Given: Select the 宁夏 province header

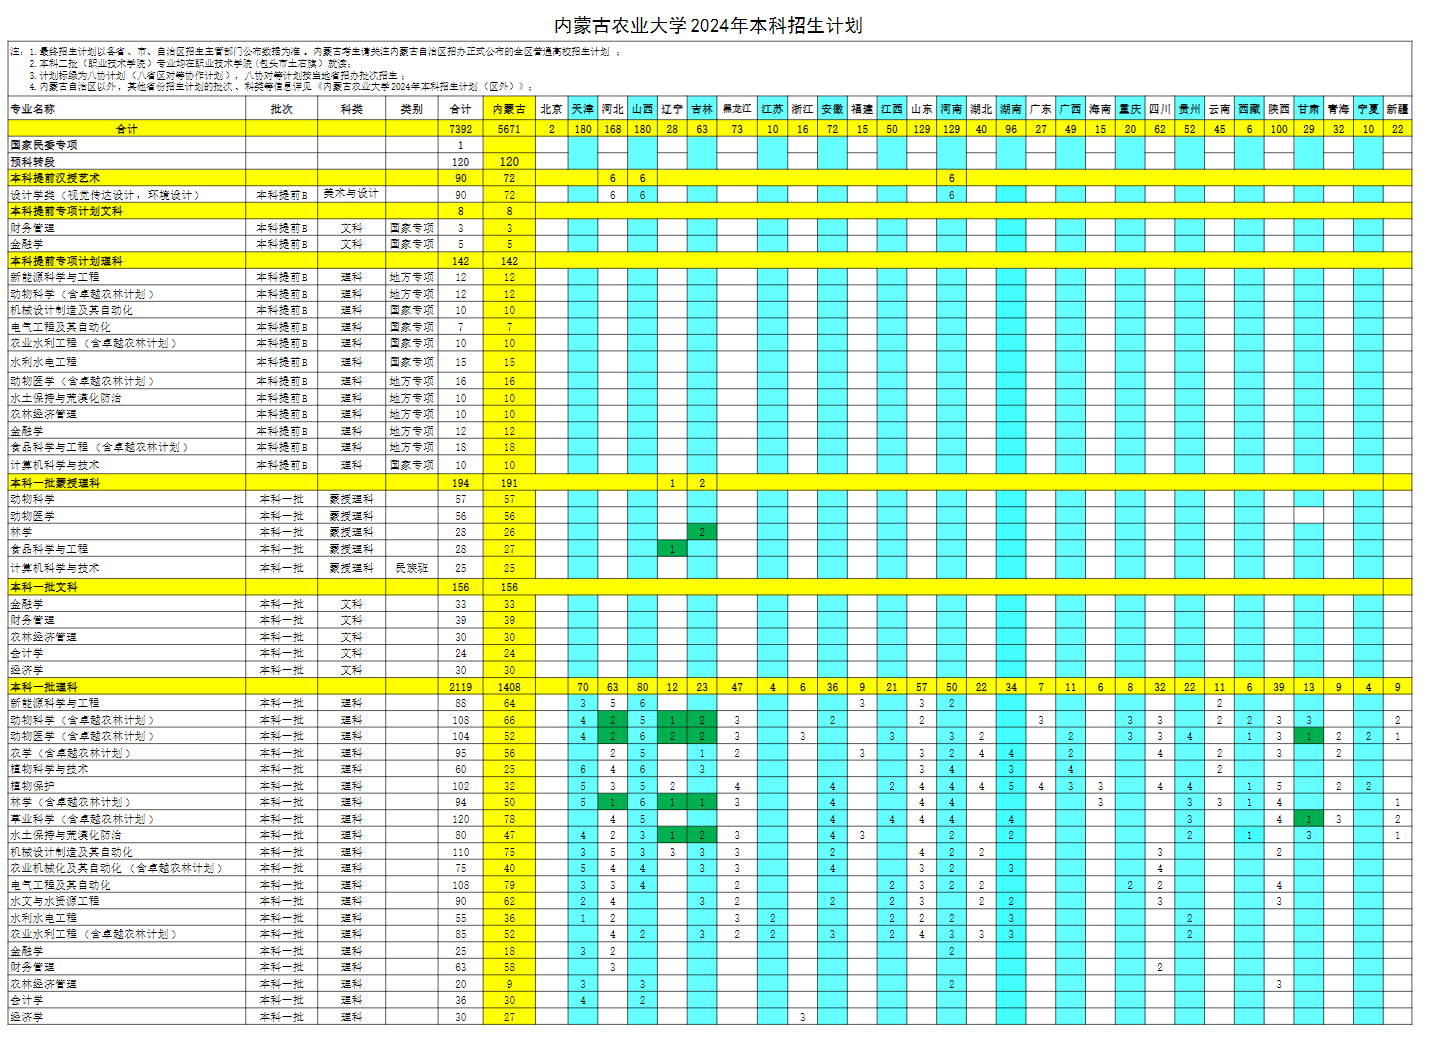Looking at the screenshot, I should point(1369,109).
